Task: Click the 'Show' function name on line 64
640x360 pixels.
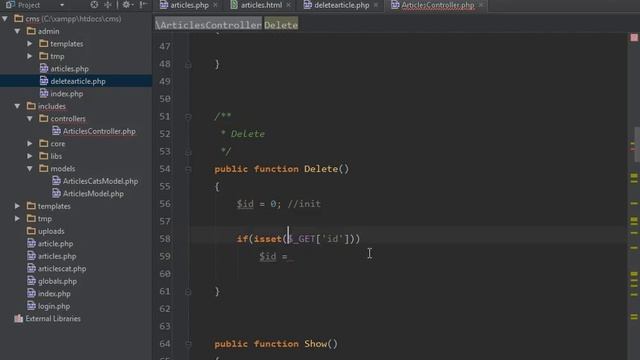Action: tap(316, 344)
